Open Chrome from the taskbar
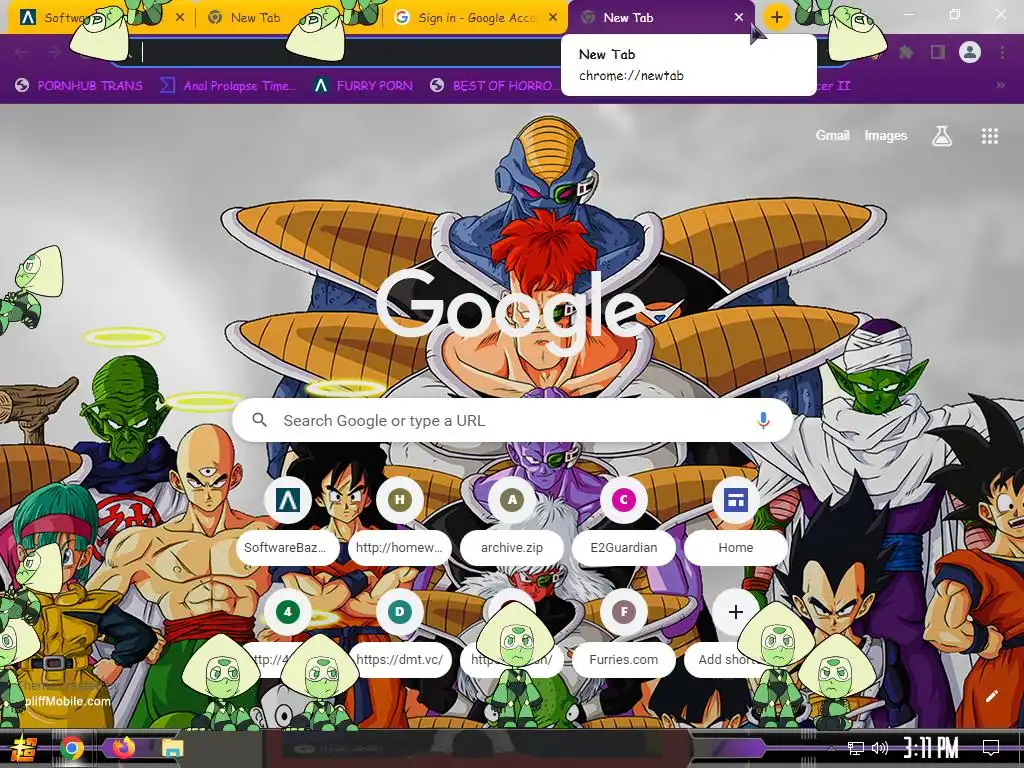The height and width of the screenshot is (768, 1024). point(72,748)
